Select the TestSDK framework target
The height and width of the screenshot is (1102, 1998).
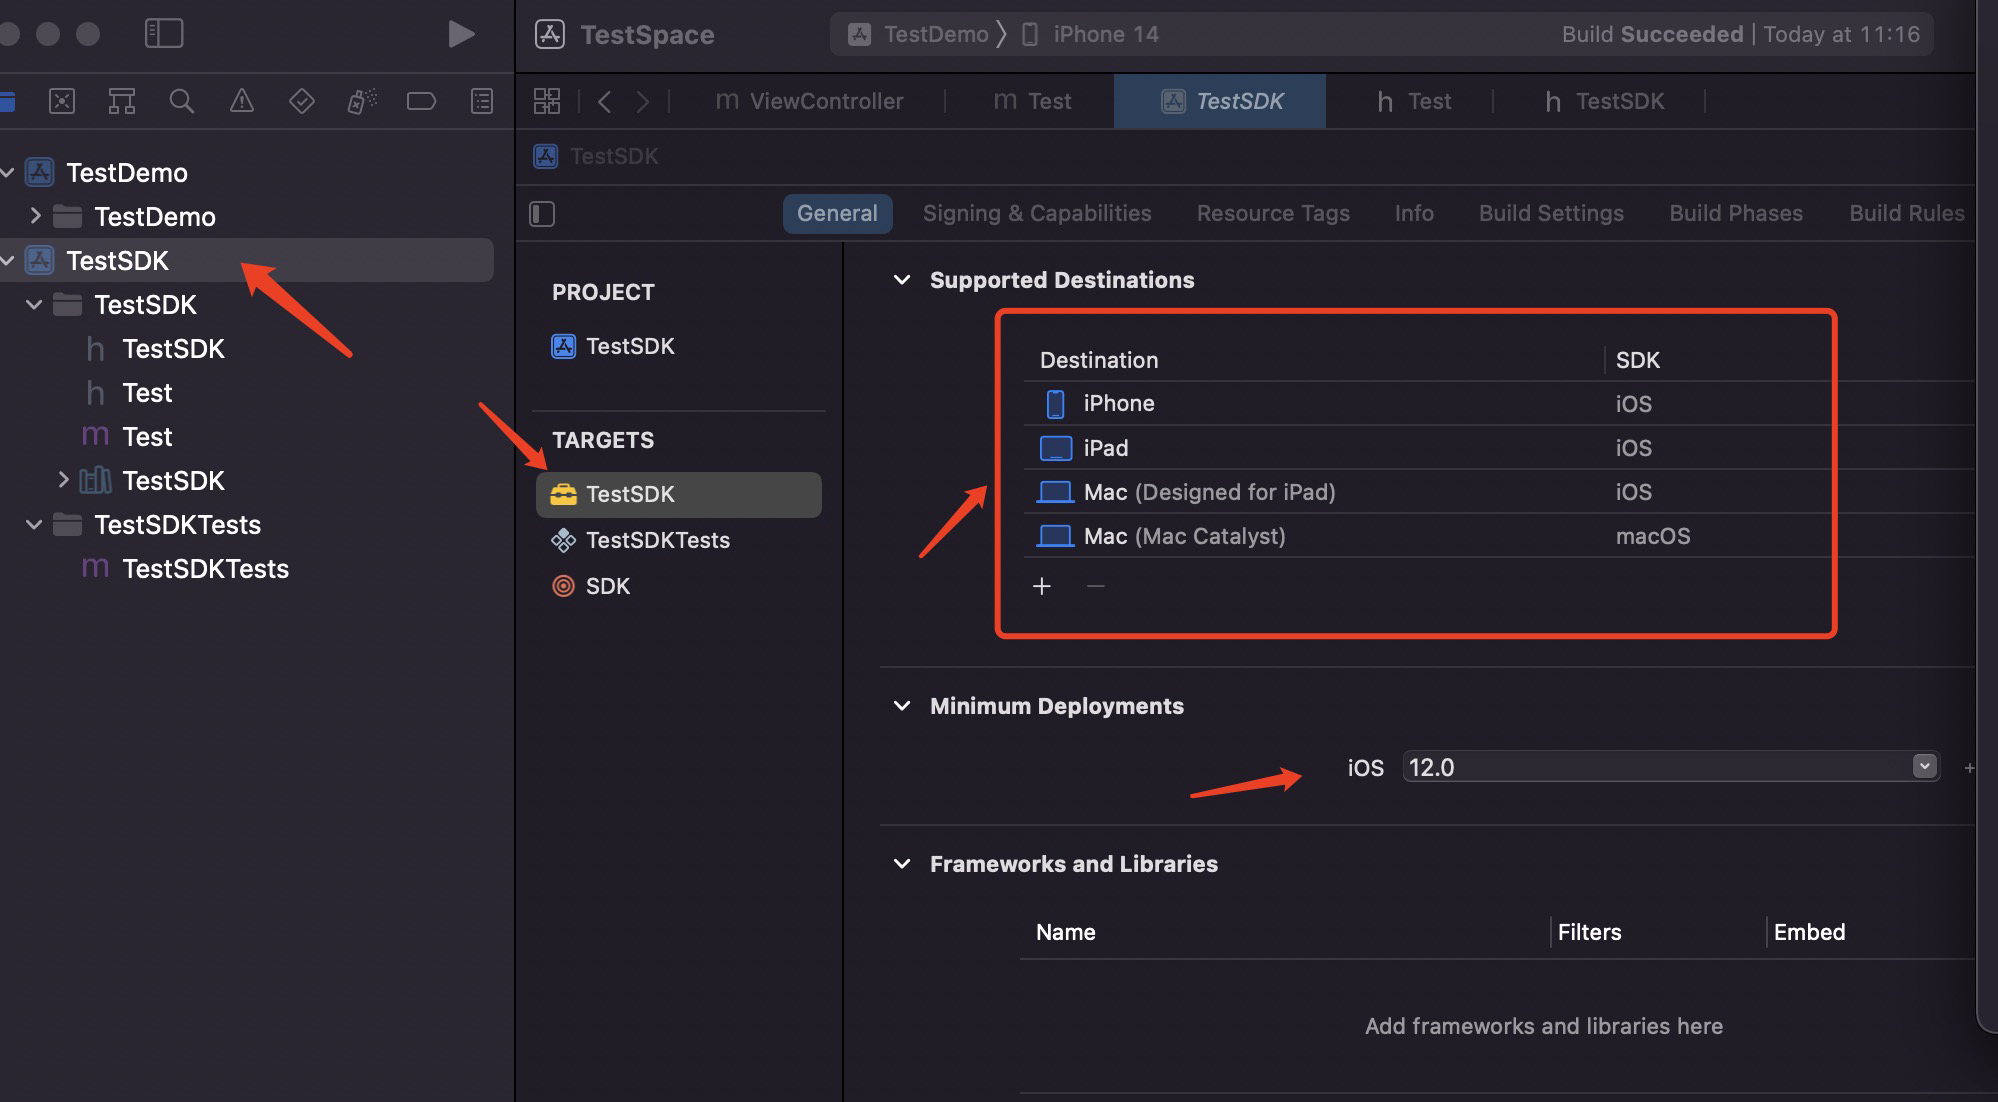click(x=678, y=494)
